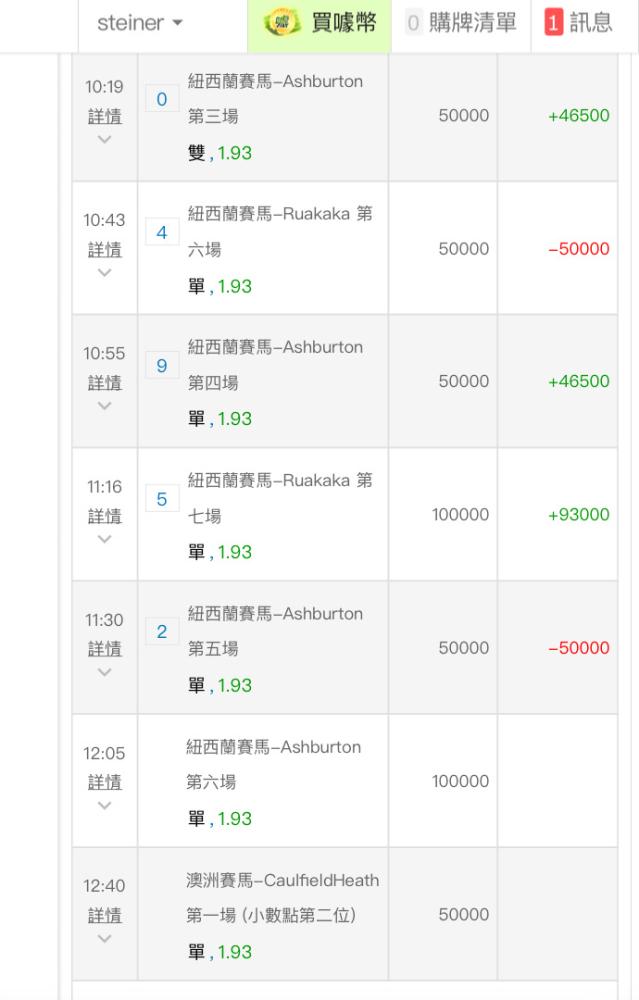Expand the chevron under the 10:43 bet
The image size is (639, 1000).
click(105, 272)
